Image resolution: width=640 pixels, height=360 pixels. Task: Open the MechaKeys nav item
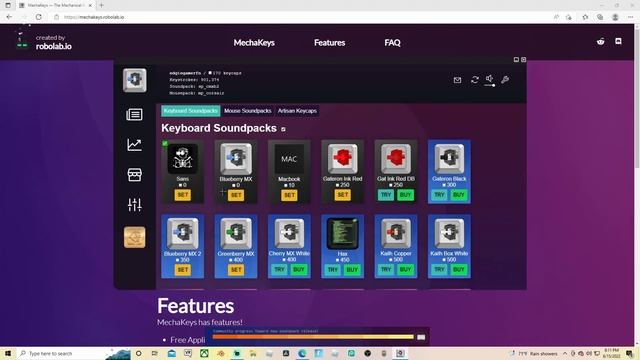coord(254,42)
